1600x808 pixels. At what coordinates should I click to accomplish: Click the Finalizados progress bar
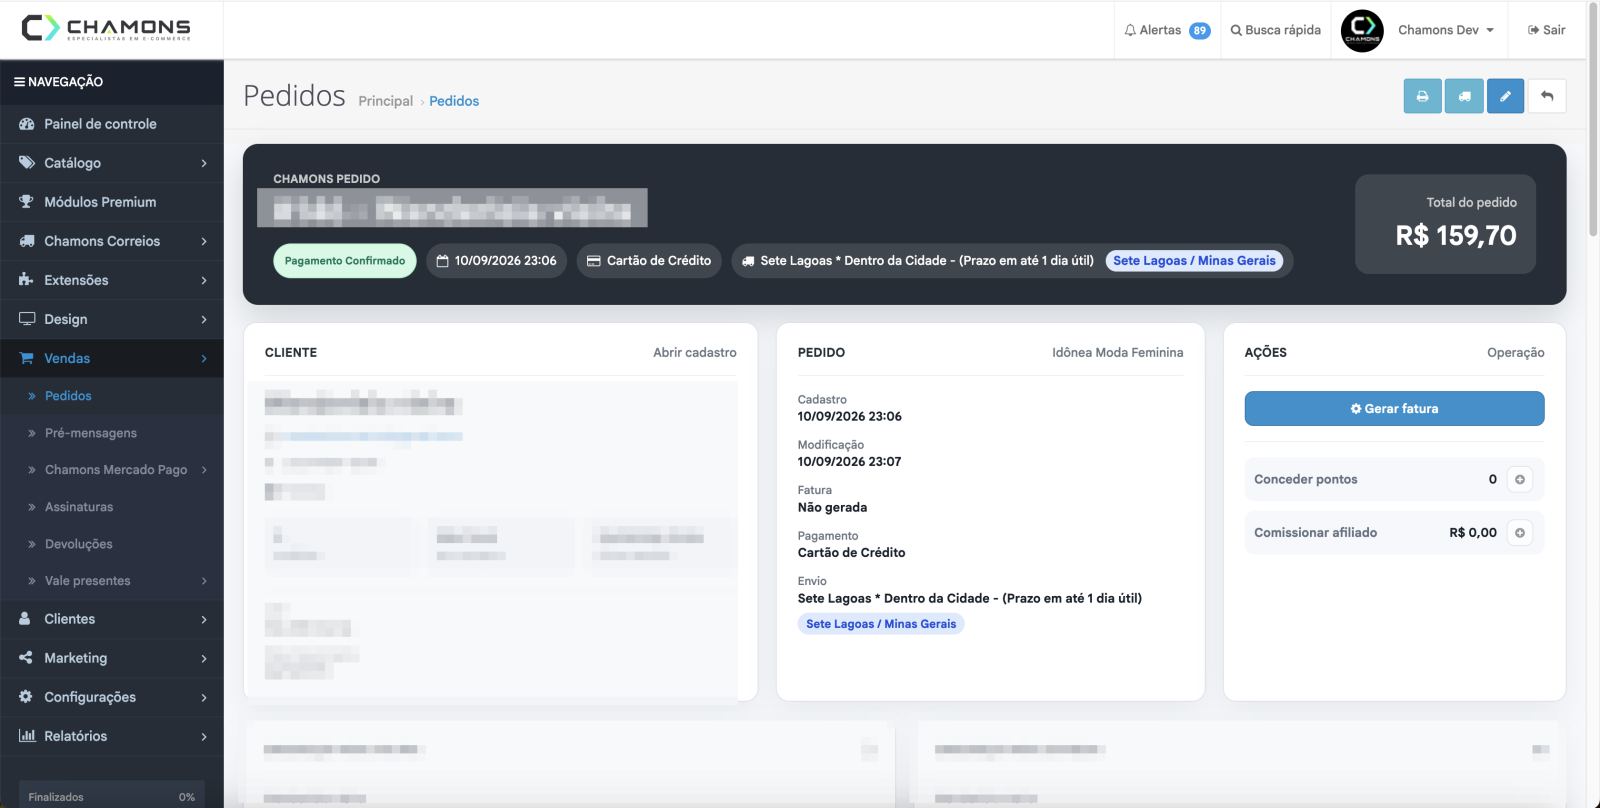pyautogui.click(x=112, y=796)
